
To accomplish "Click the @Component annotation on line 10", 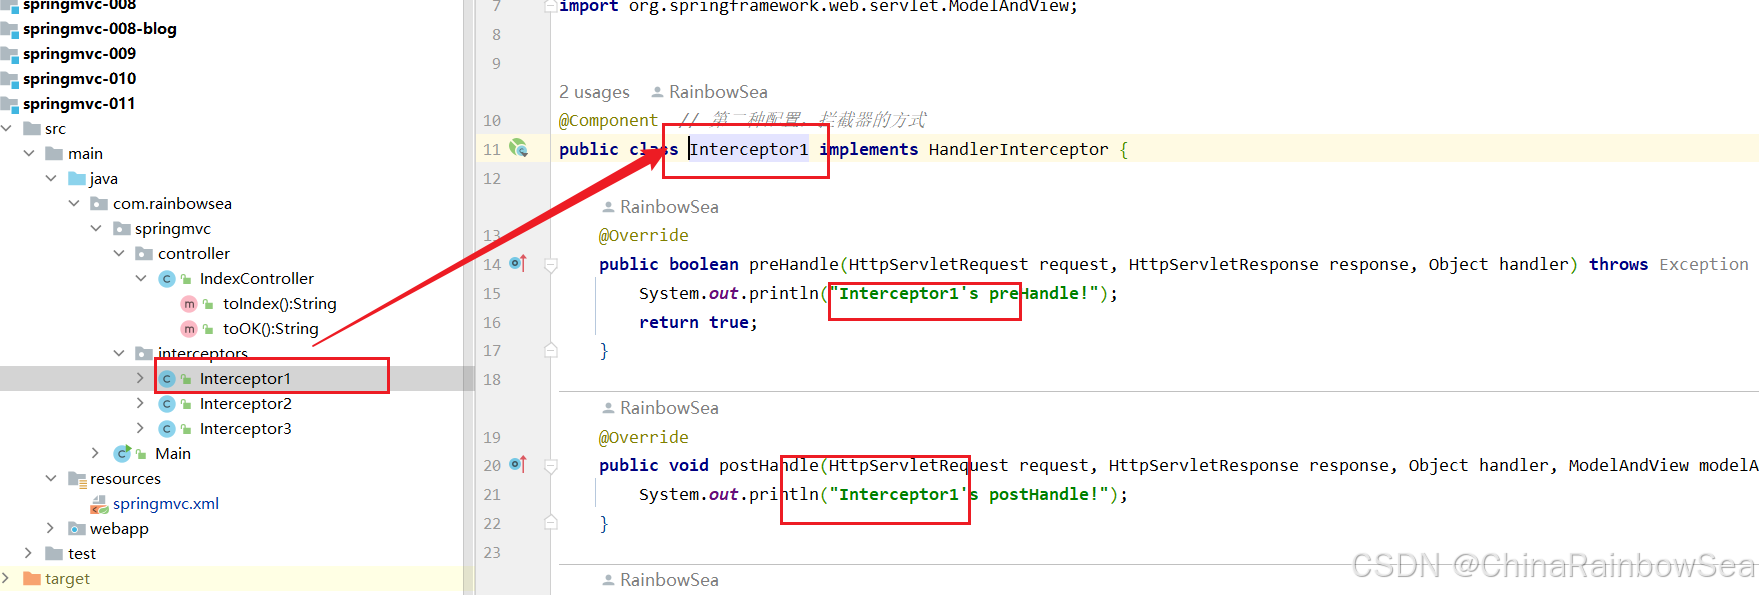I will pos(608,120).
